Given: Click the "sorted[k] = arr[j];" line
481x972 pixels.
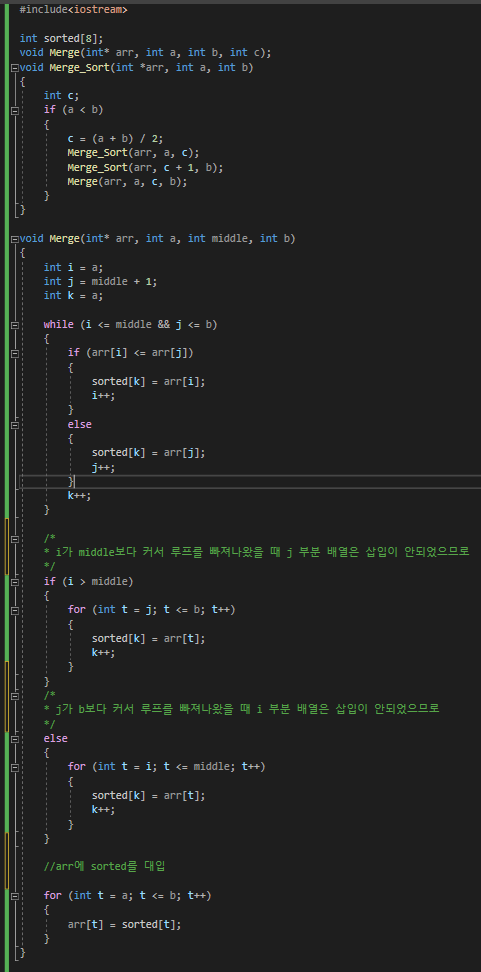Looking at the screenshot, I should tap(148, 453).
